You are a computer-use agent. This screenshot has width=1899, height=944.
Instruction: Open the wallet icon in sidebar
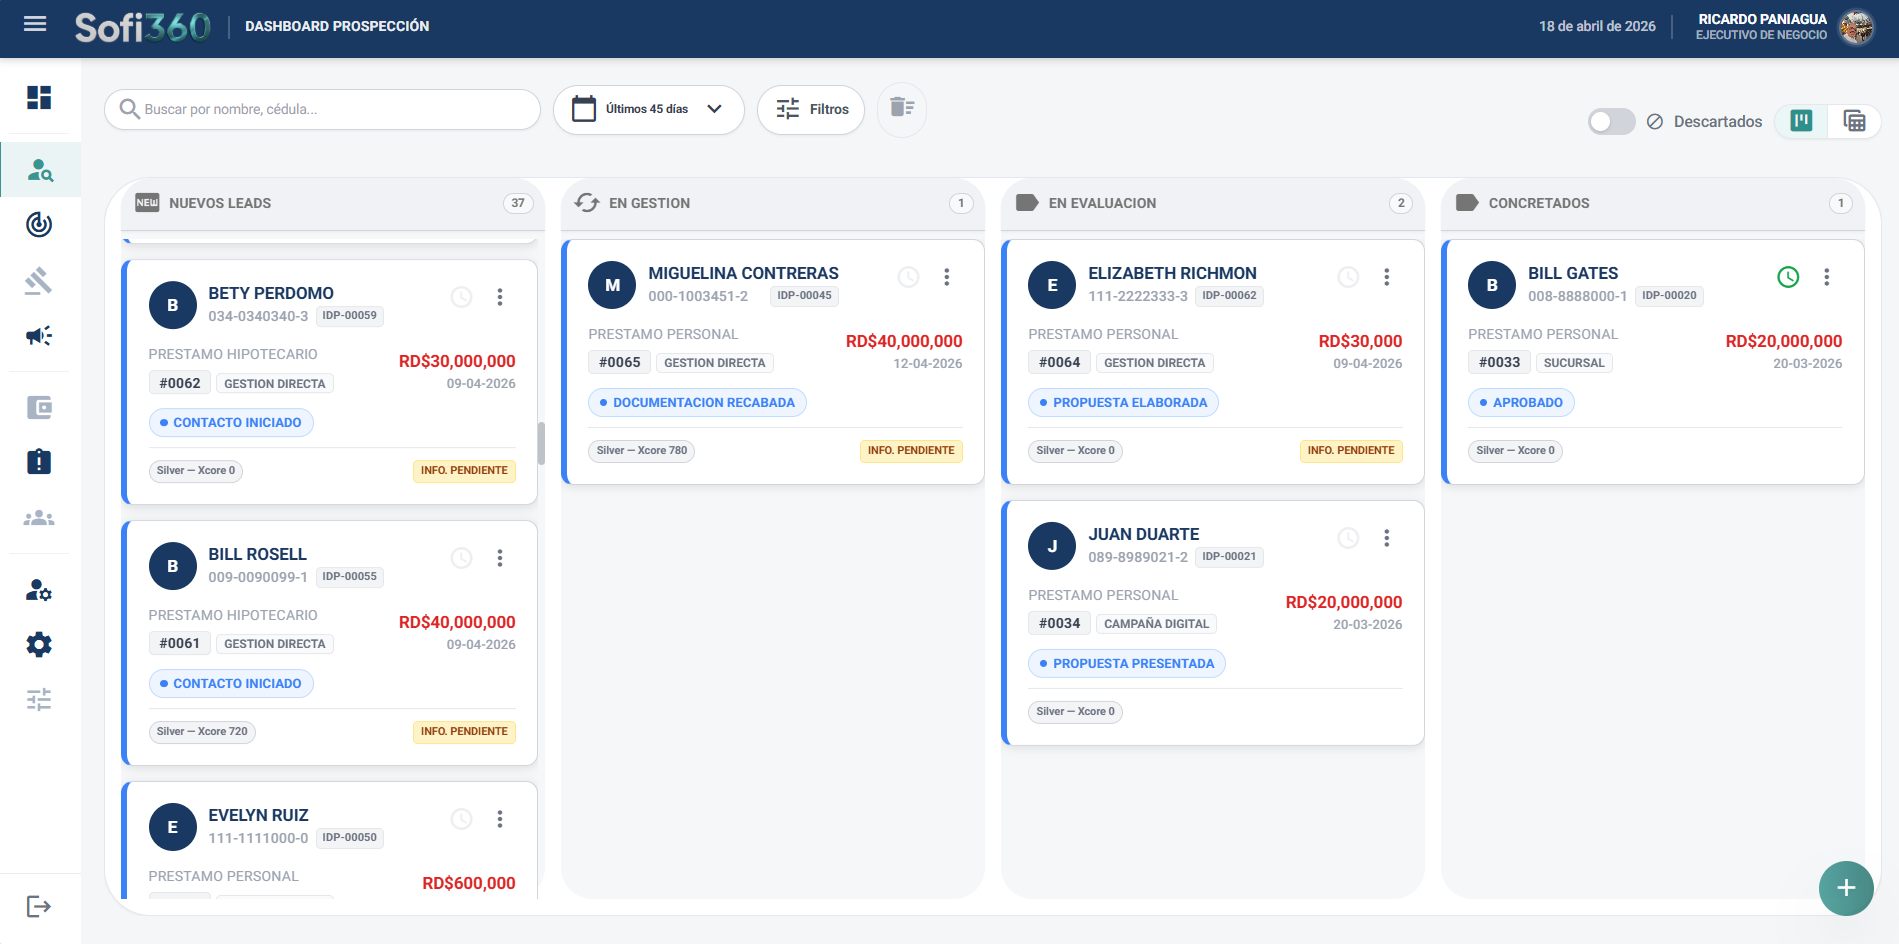tap(39, 407)
